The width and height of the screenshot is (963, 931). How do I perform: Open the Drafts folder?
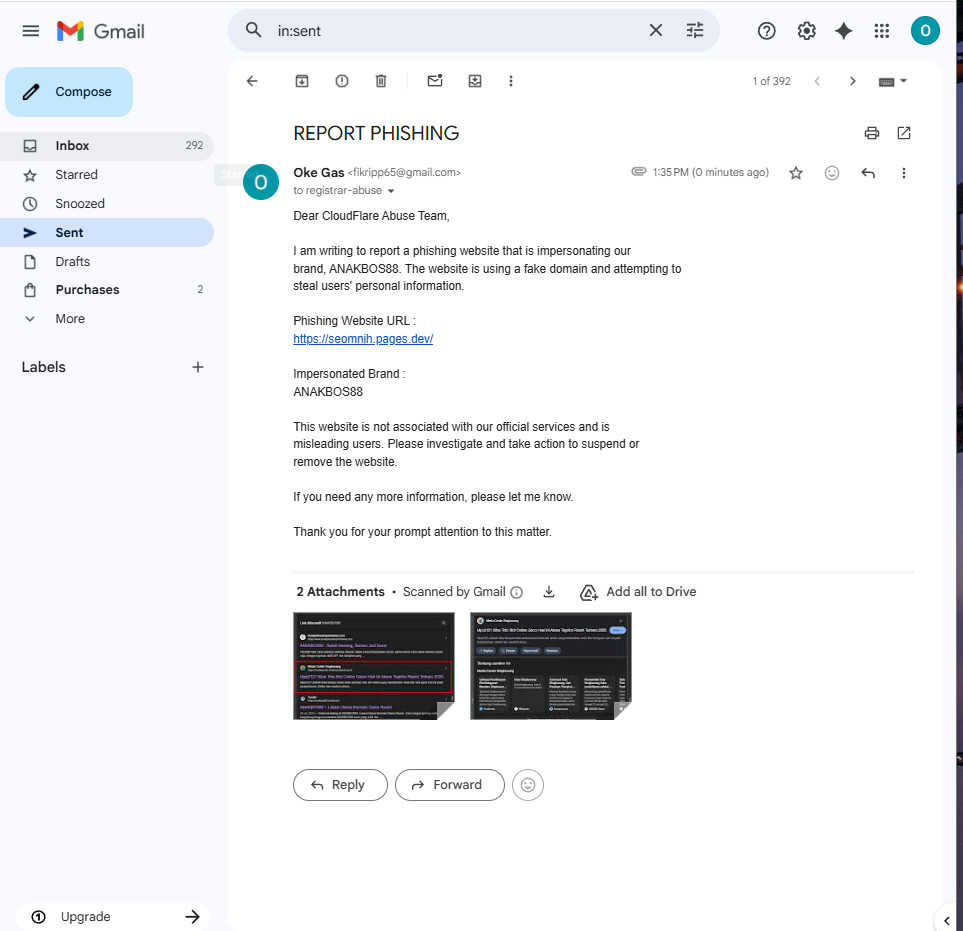pyautogui.click(x=107, y=262)
